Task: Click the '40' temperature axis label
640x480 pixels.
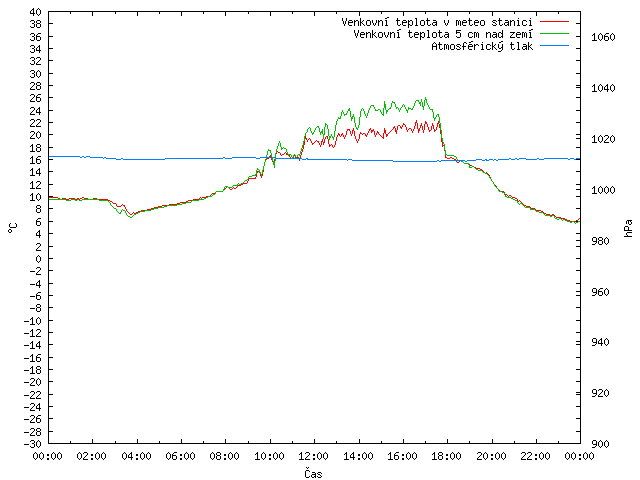Action: click(36, 12)
